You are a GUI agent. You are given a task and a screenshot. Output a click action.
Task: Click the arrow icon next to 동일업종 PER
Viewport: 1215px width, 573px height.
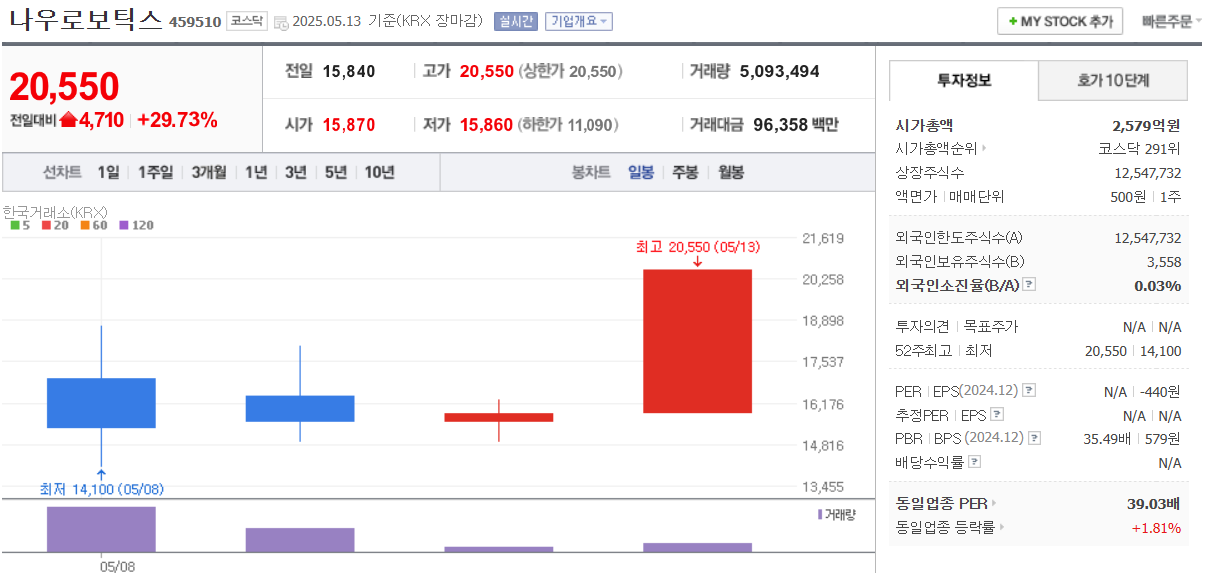994,503
